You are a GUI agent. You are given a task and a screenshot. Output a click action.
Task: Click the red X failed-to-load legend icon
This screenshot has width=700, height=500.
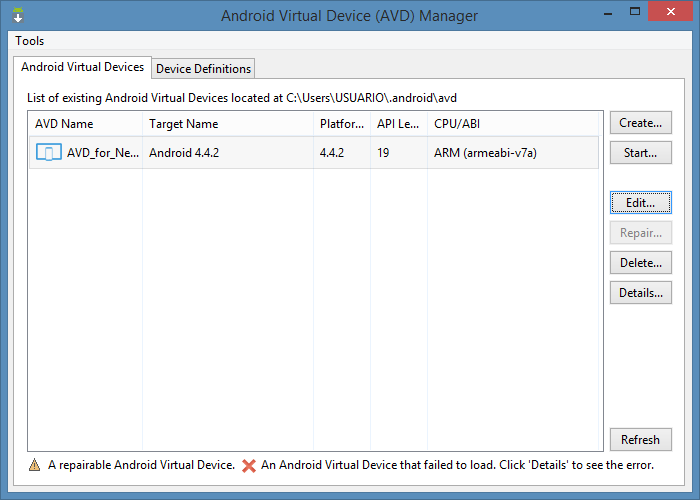tap(249, 466)
